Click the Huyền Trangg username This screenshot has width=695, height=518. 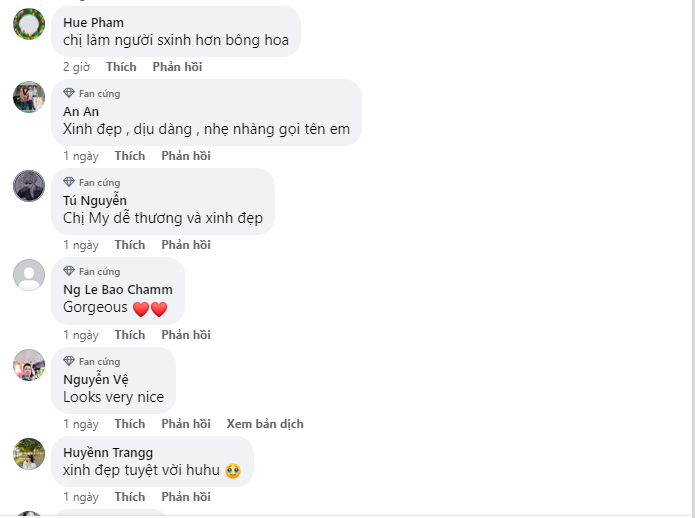click(108, 452)
